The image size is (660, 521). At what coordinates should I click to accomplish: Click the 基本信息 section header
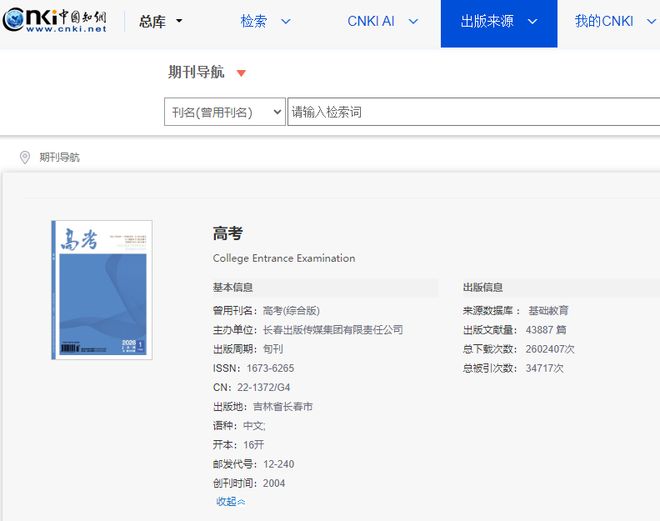[233, 287]
